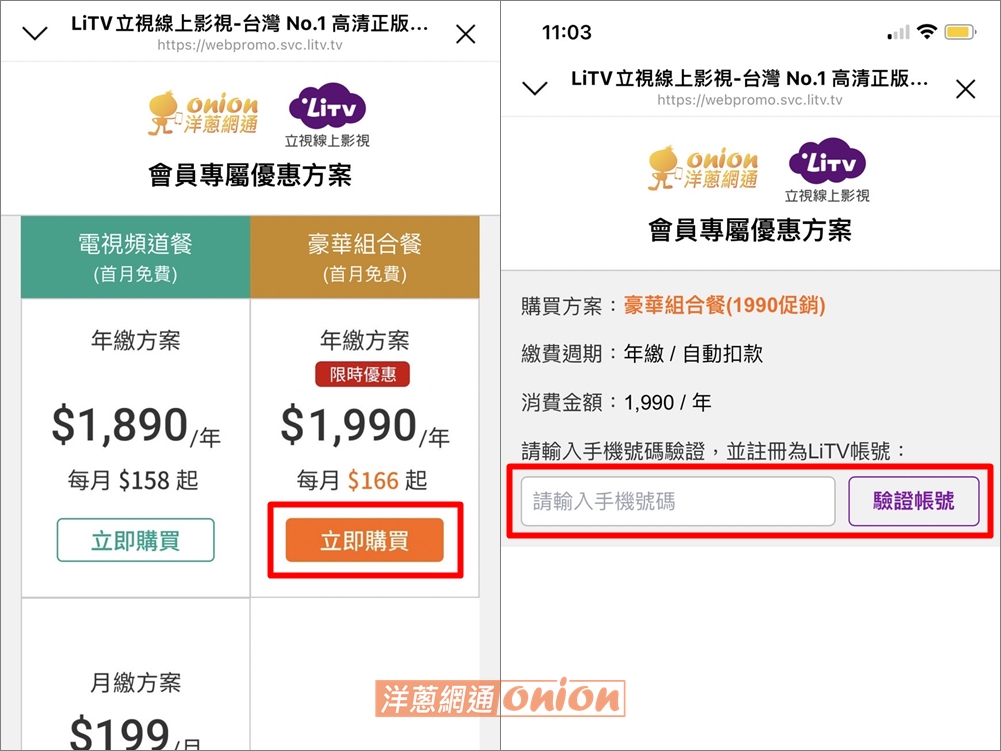Click 立即購買 under the $1,890 plan

click(134, 539)
